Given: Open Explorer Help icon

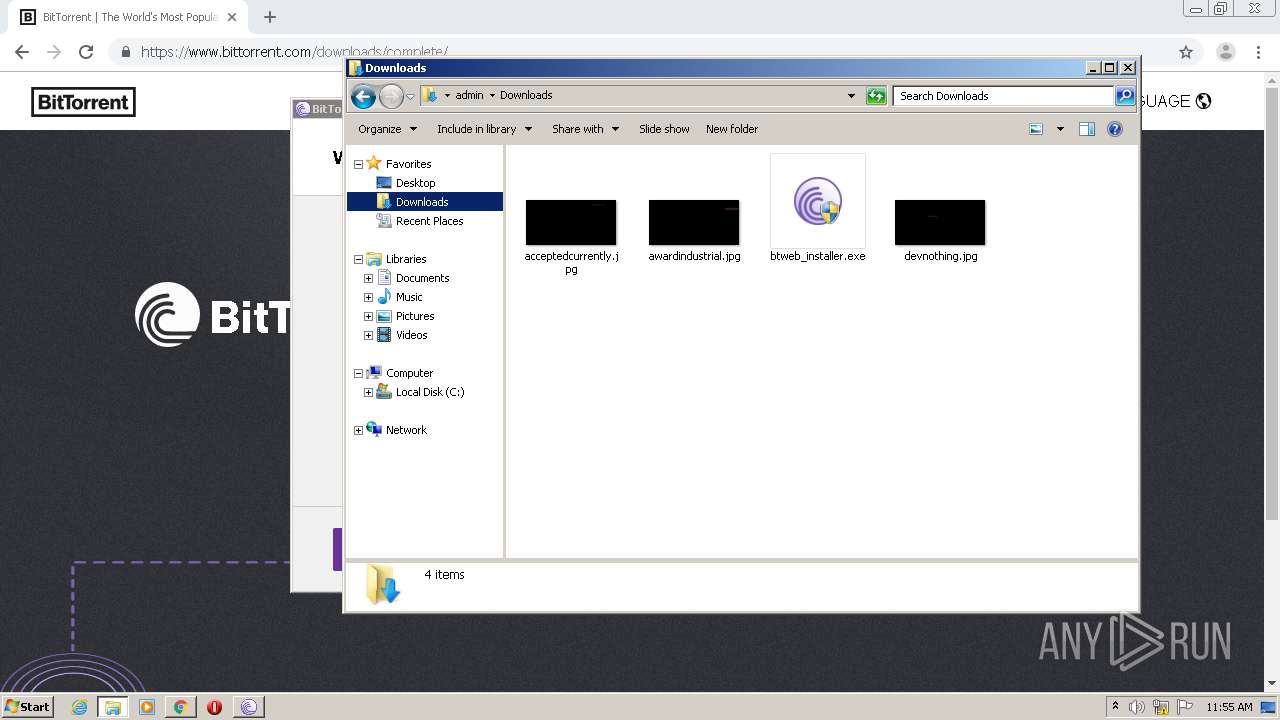Looking at the screenshot, I should (x=1115, y=129).
